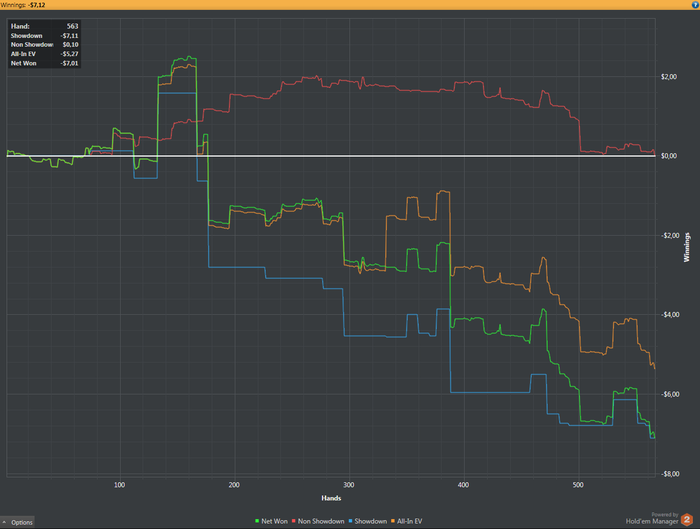The image size is (700, 529).
Task: Click the blue Showdown color swatch
Action: [350, 521]
